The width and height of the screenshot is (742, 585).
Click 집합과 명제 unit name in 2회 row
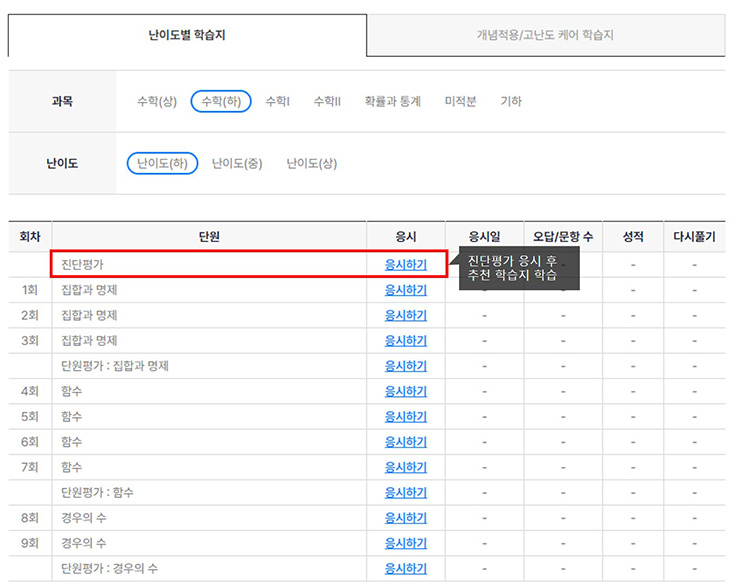click(89, 315)
